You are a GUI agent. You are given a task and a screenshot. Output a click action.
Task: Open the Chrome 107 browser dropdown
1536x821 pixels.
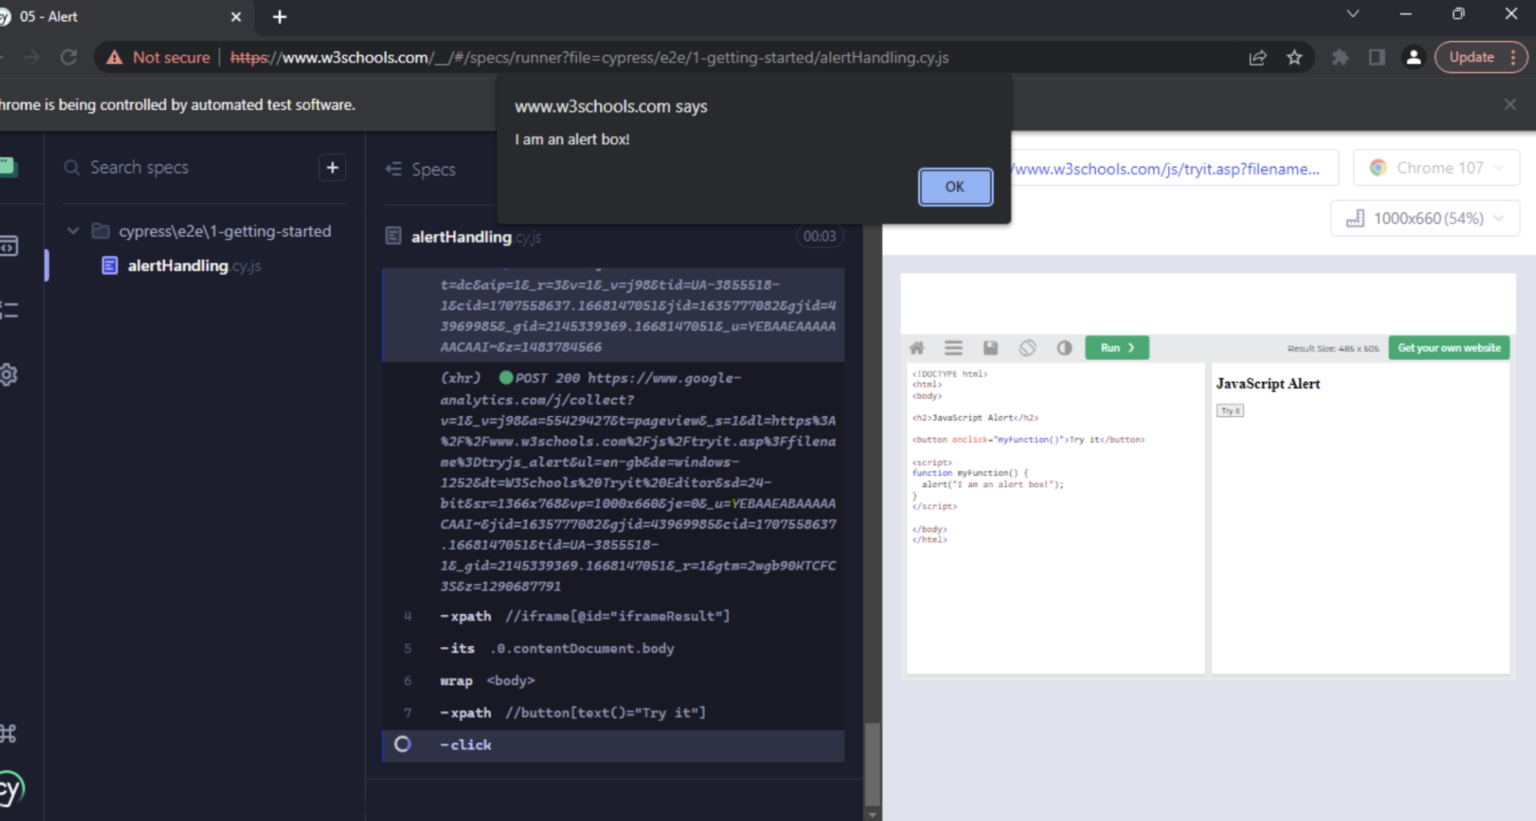click(x=1436, y=167)
